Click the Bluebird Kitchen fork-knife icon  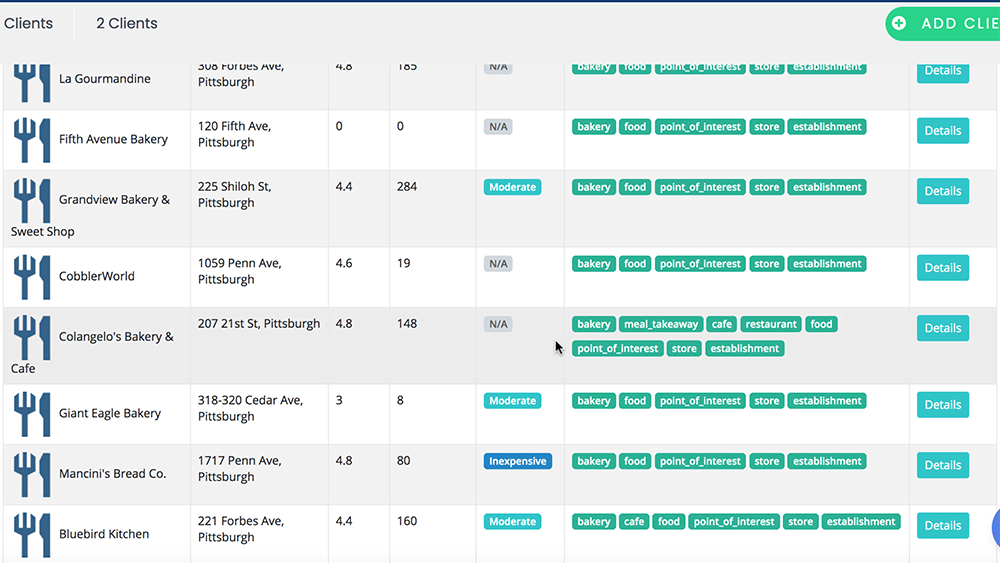coord(32,535)
